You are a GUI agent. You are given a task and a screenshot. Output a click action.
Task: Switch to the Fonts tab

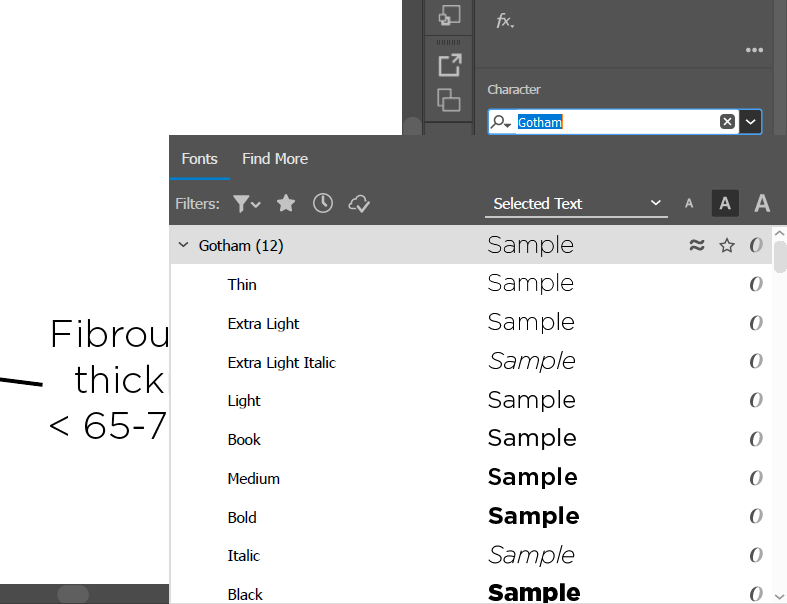199,159
